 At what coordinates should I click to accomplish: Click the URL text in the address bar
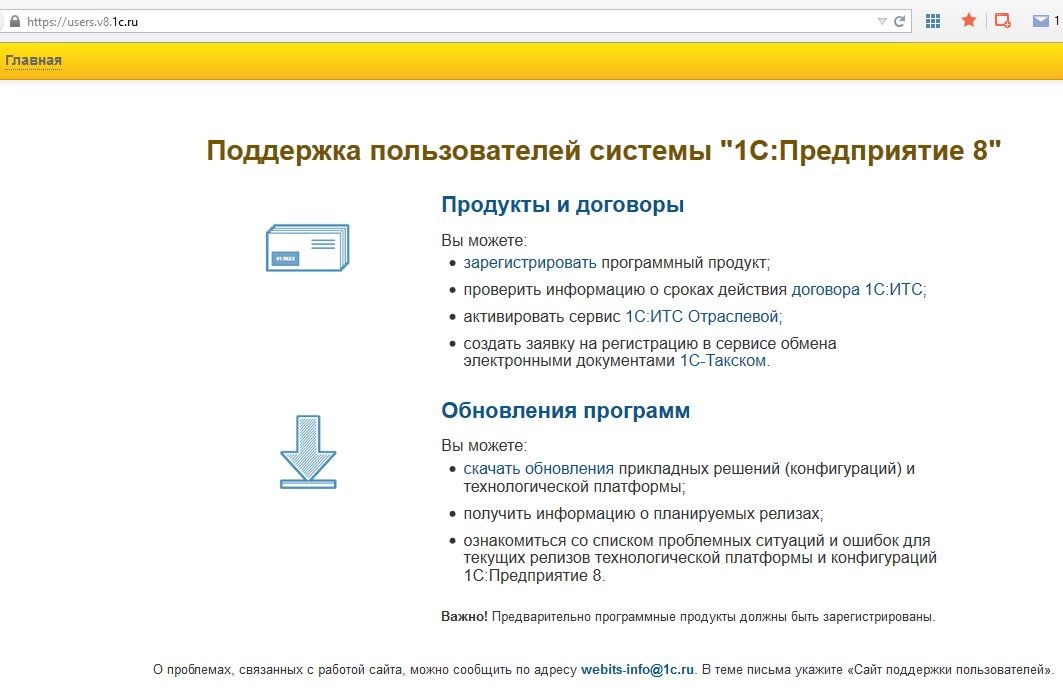tap(82, 21)
